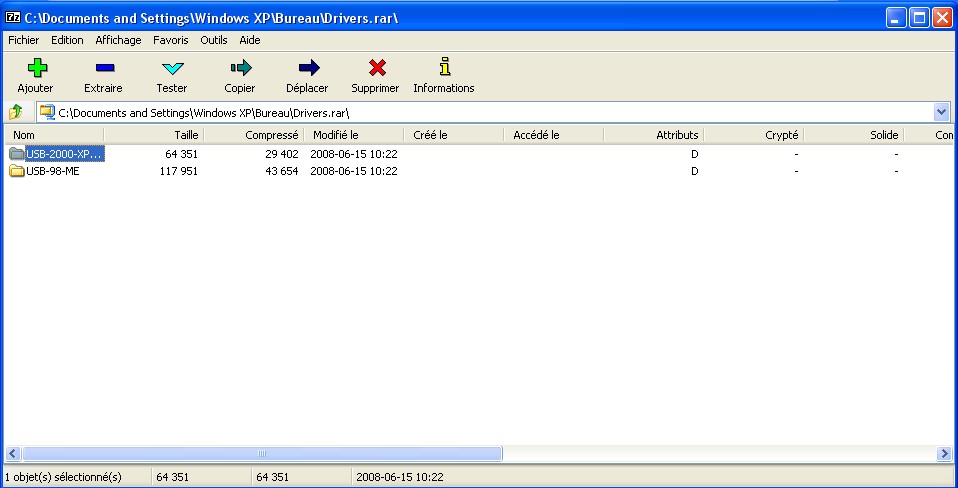
Task: Click the status bar selection count
Action: [x=64, y=477]
